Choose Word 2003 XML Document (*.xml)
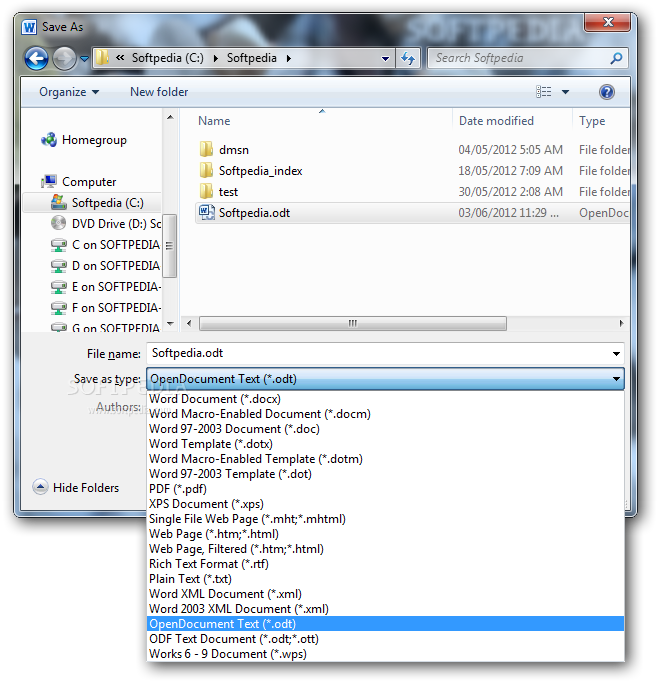Image resolution: width=658 pixels, height=684 pixels. point(385,609)
